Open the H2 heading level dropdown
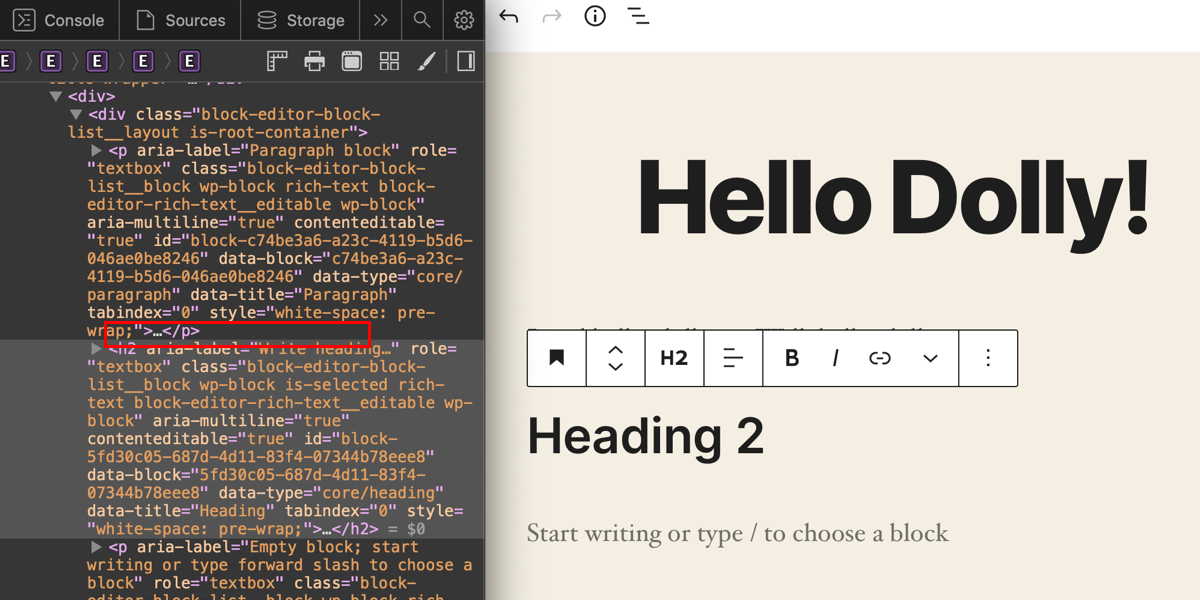1200x600 pixels. click(674, 357)
